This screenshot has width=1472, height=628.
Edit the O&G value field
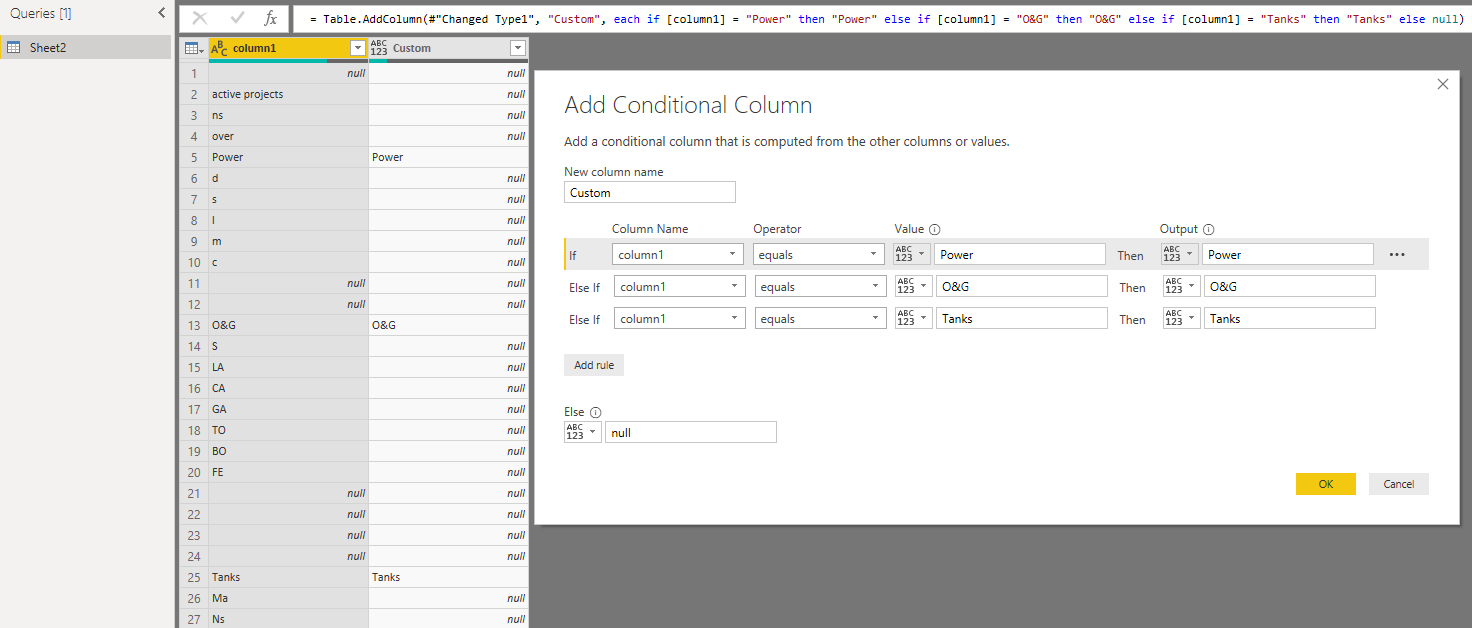(x=1022, y=286)
